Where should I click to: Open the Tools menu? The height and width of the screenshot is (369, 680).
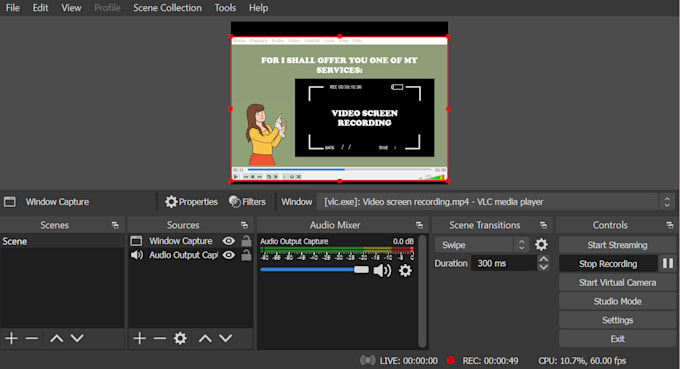225,8
